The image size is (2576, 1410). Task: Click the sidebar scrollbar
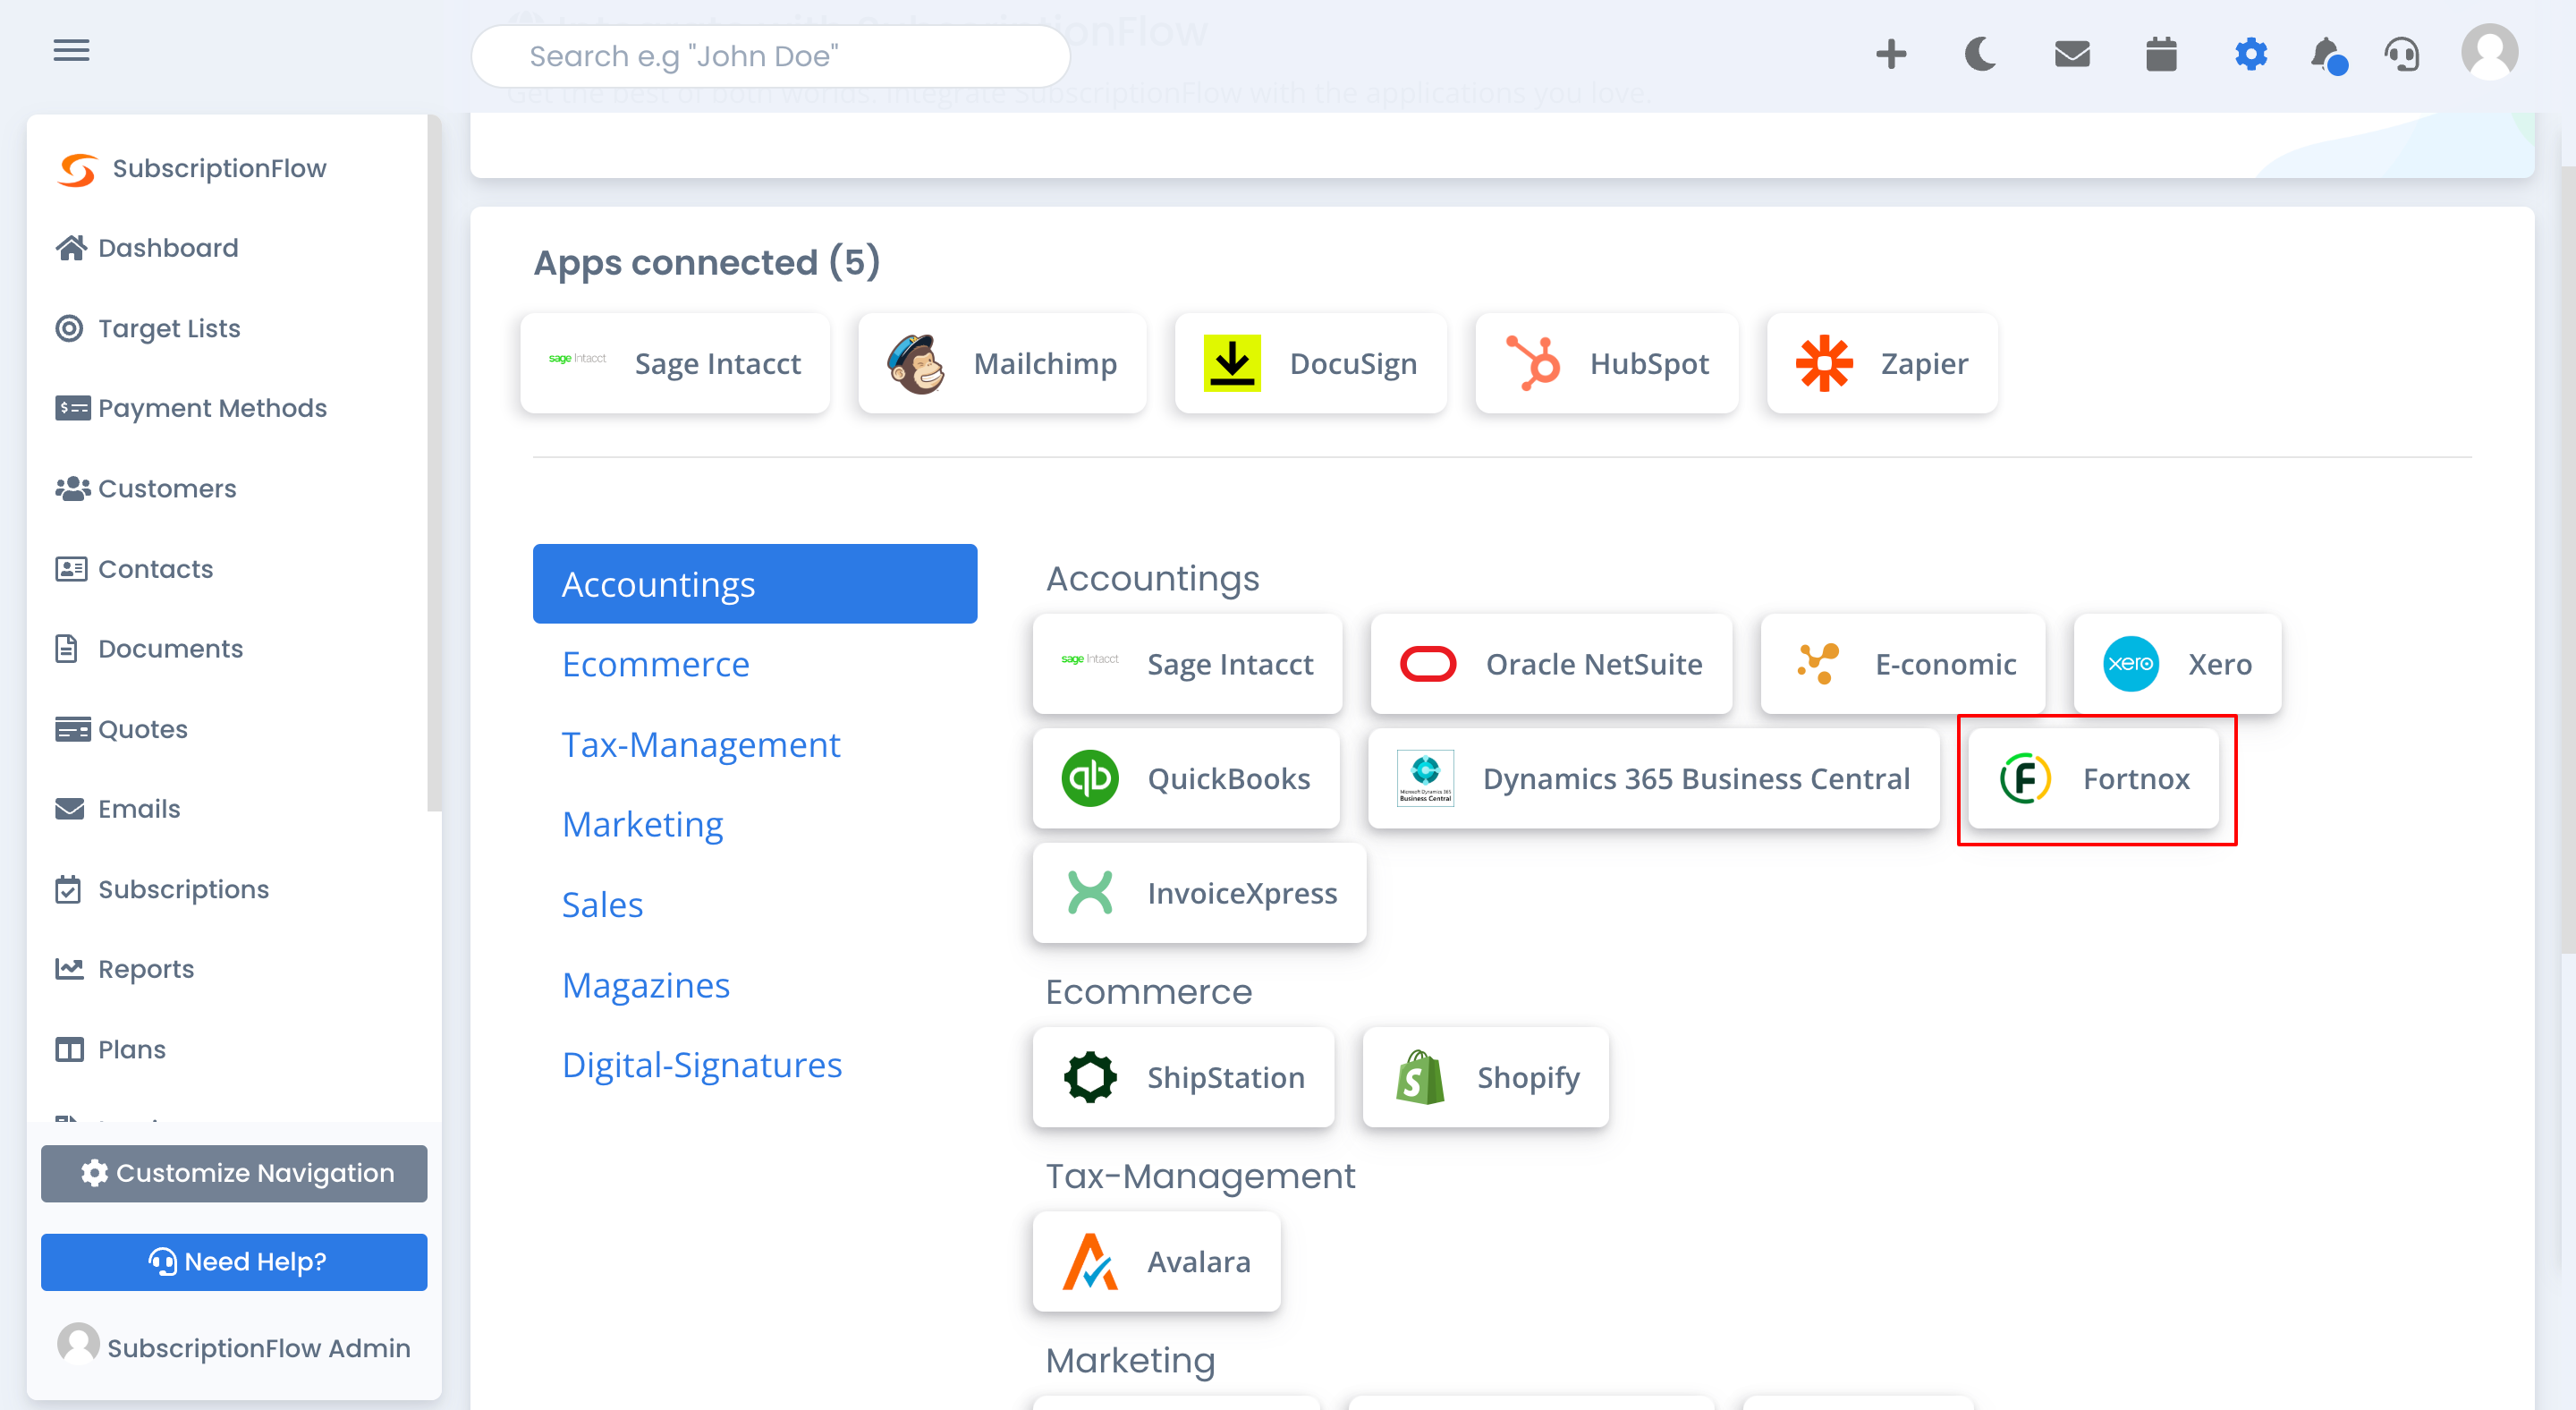(434, 463)
